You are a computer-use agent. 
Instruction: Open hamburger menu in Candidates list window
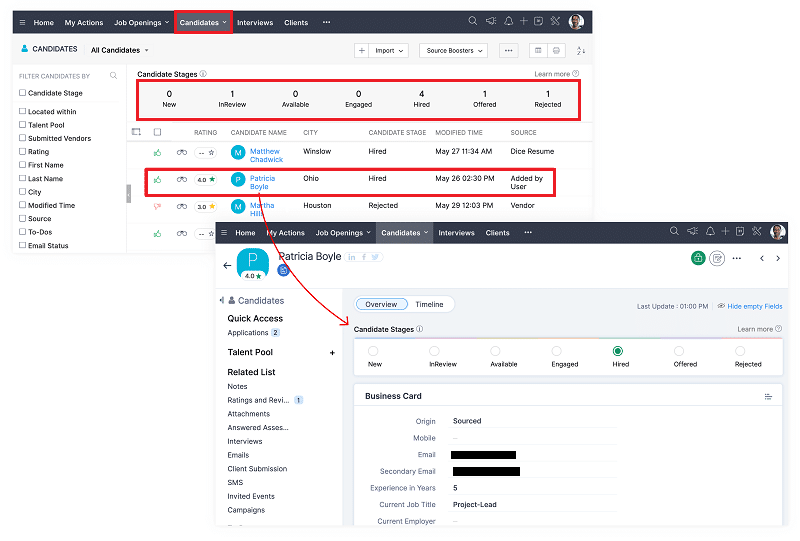[22, 22]
